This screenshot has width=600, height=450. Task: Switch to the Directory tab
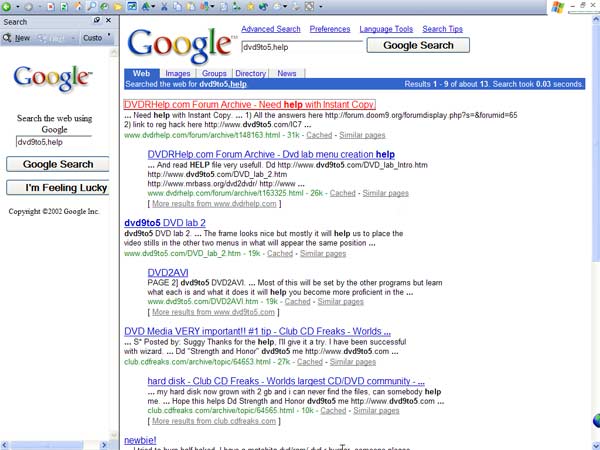point(251,73)
